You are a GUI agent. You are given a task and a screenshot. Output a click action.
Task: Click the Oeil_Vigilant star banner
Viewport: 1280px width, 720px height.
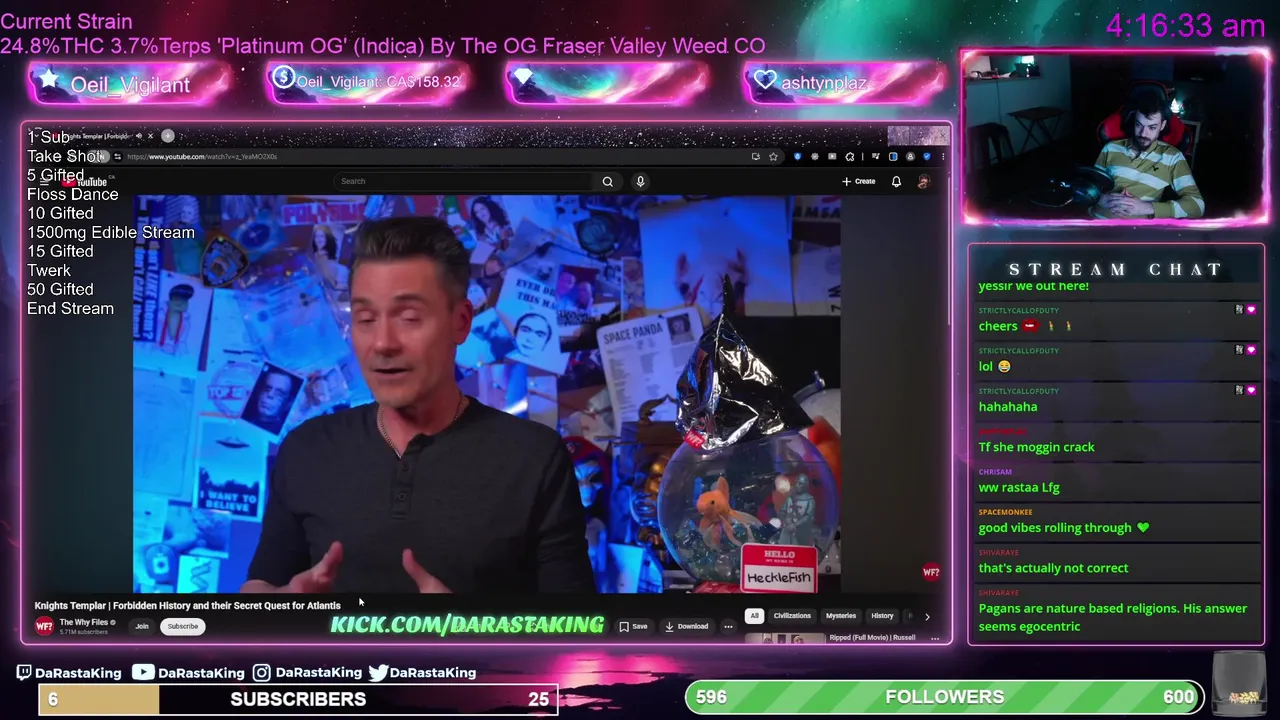point(128,84)
